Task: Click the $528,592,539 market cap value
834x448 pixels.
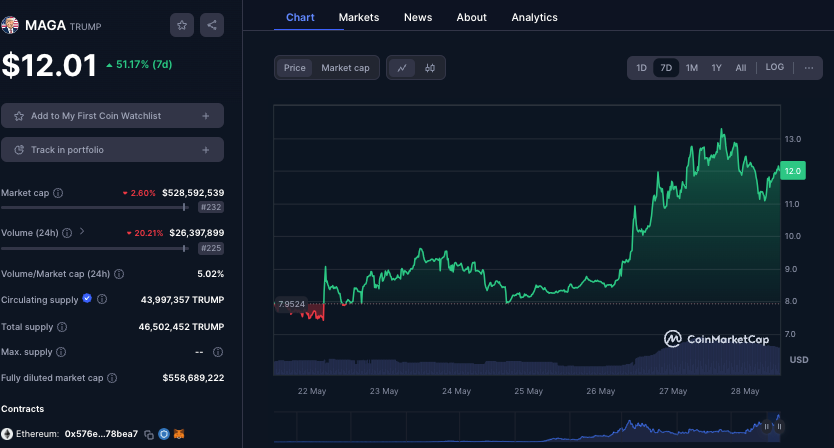Action: (x=193, y=193)
